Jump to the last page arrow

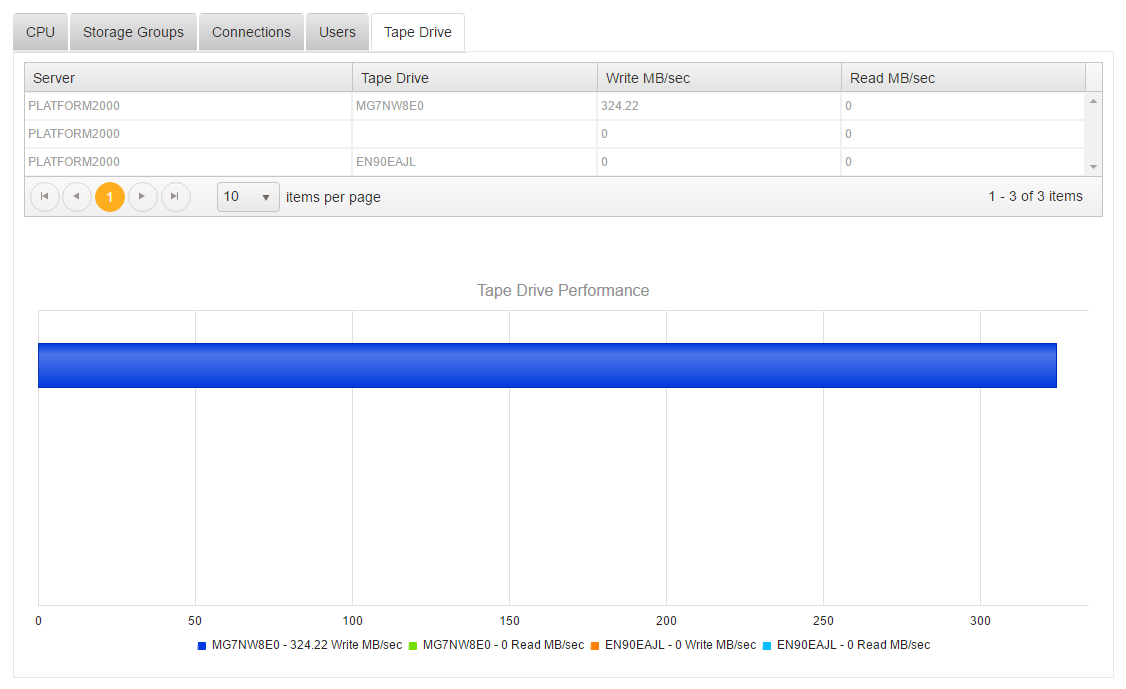175,197
